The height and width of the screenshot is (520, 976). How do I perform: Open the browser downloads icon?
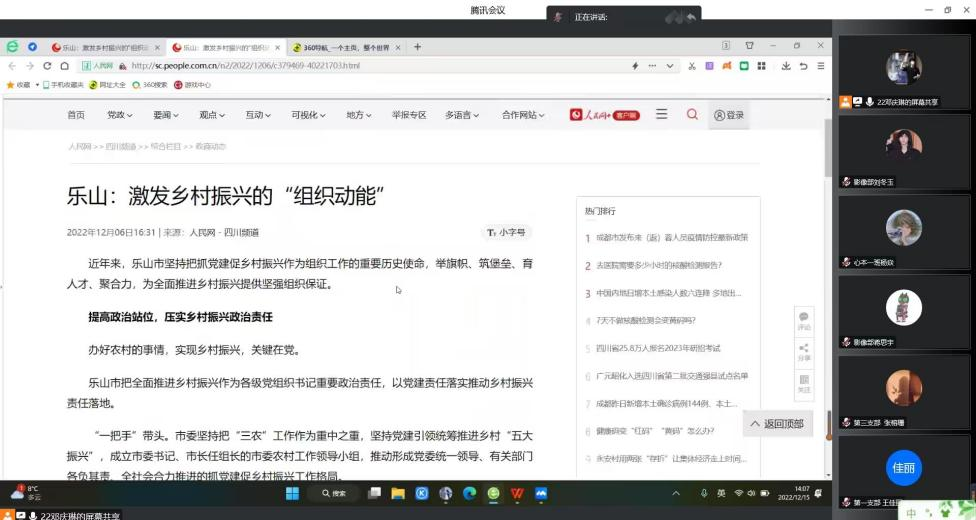pyautogui.click(x=786, y=66)
